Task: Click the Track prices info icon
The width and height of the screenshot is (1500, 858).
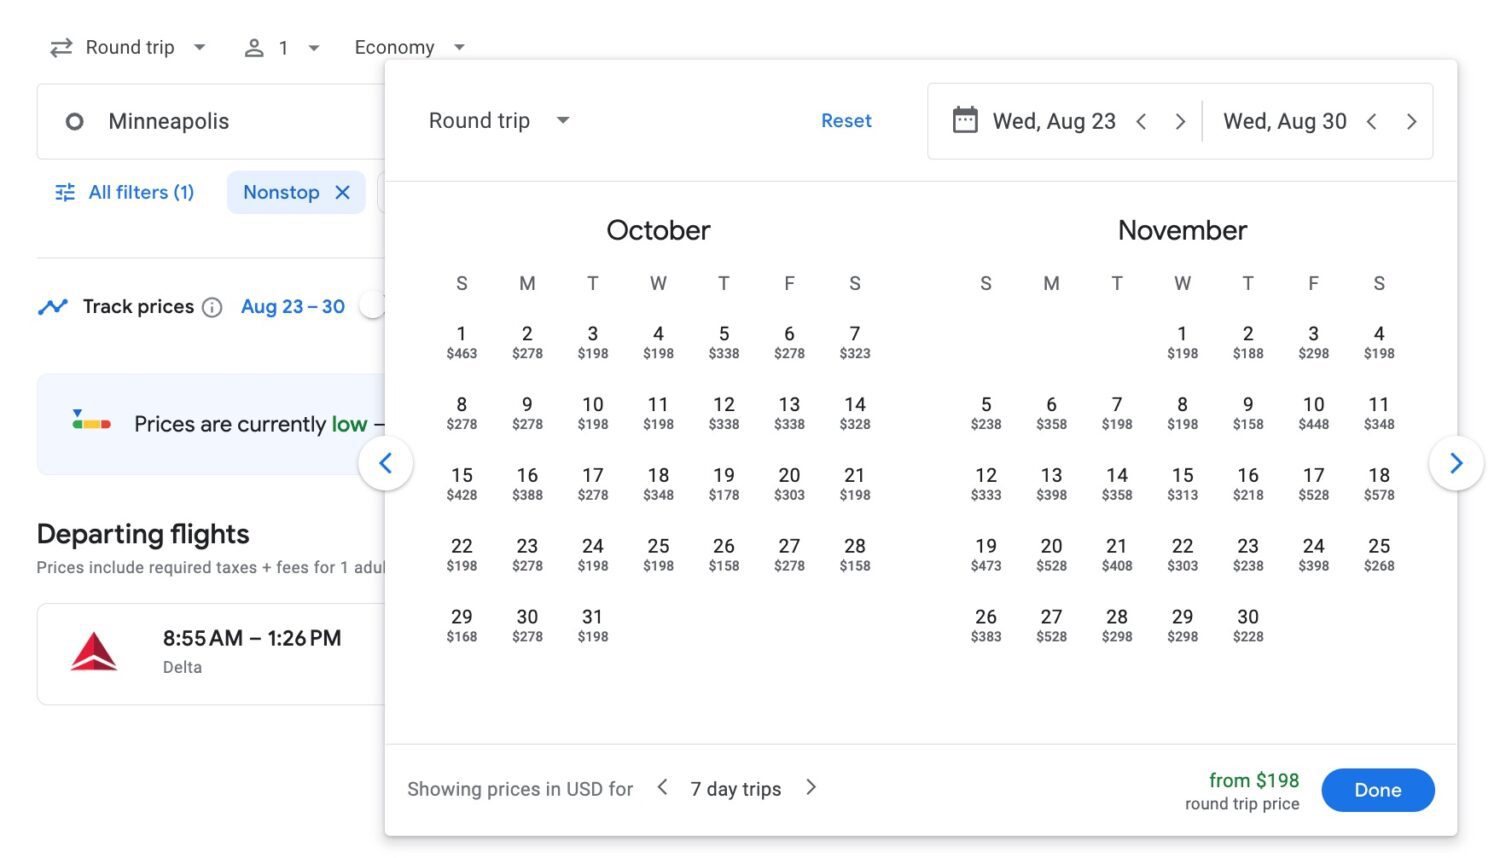Action: pyautogui.click(x=212, y=307)
